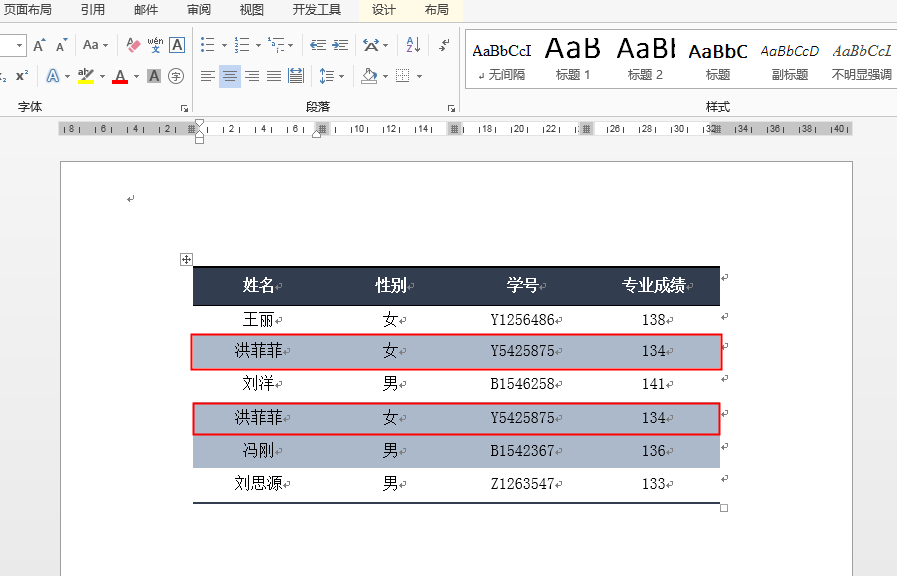This screenshot has width=897, height=576.
Task: Click the shrink font size icon
Action: (x=61, y=45)
